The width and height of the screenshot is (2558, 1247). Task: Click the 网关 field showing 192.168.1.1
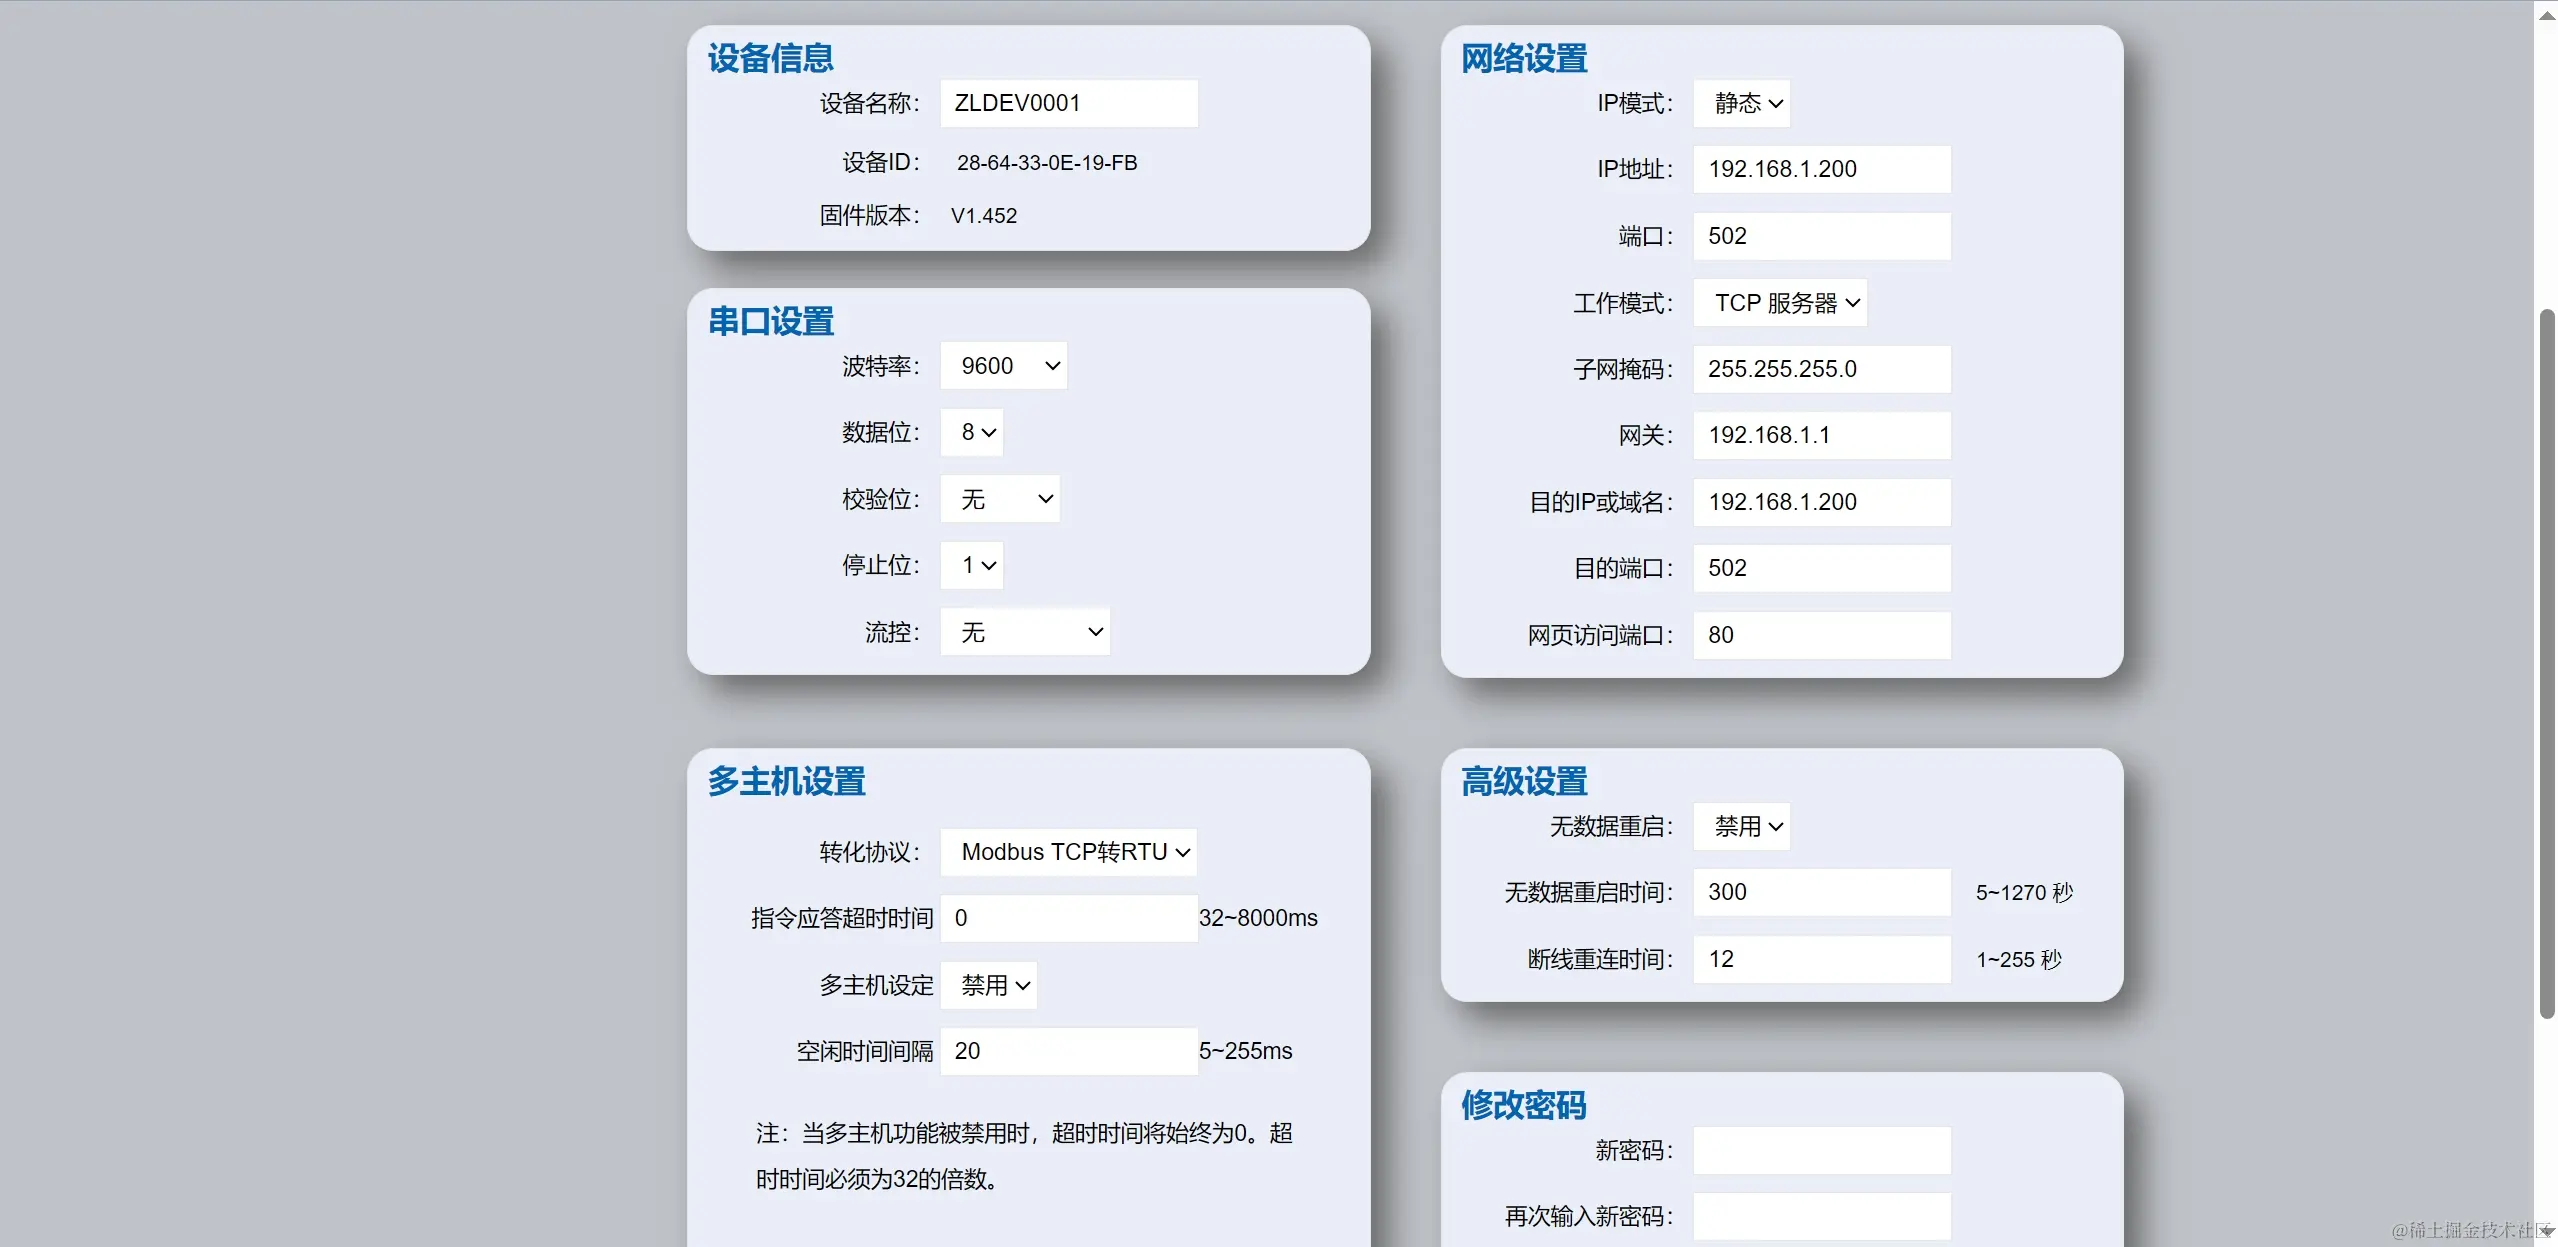(1819, 434)
